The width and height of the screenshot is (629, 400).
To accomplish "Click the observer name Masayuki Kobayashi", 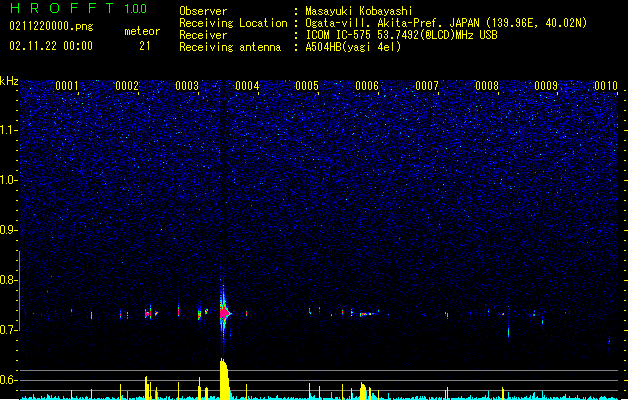I will pyautogui.click(x=359, y=11).
